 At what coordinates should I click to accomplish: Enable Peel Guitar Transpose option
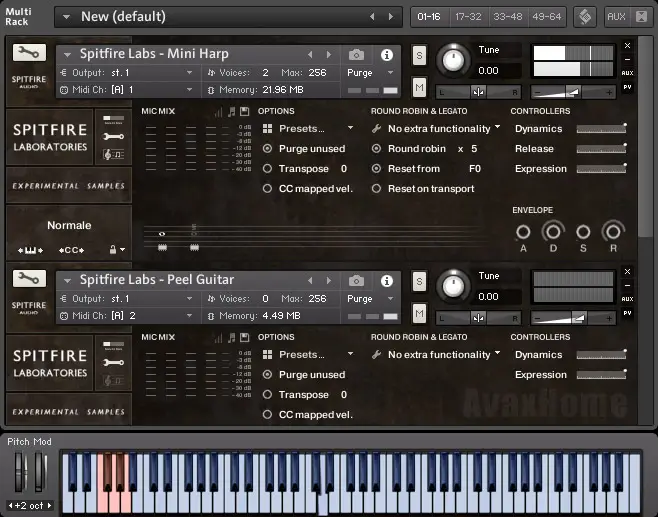pyautogui.click(x=267, y=395)
